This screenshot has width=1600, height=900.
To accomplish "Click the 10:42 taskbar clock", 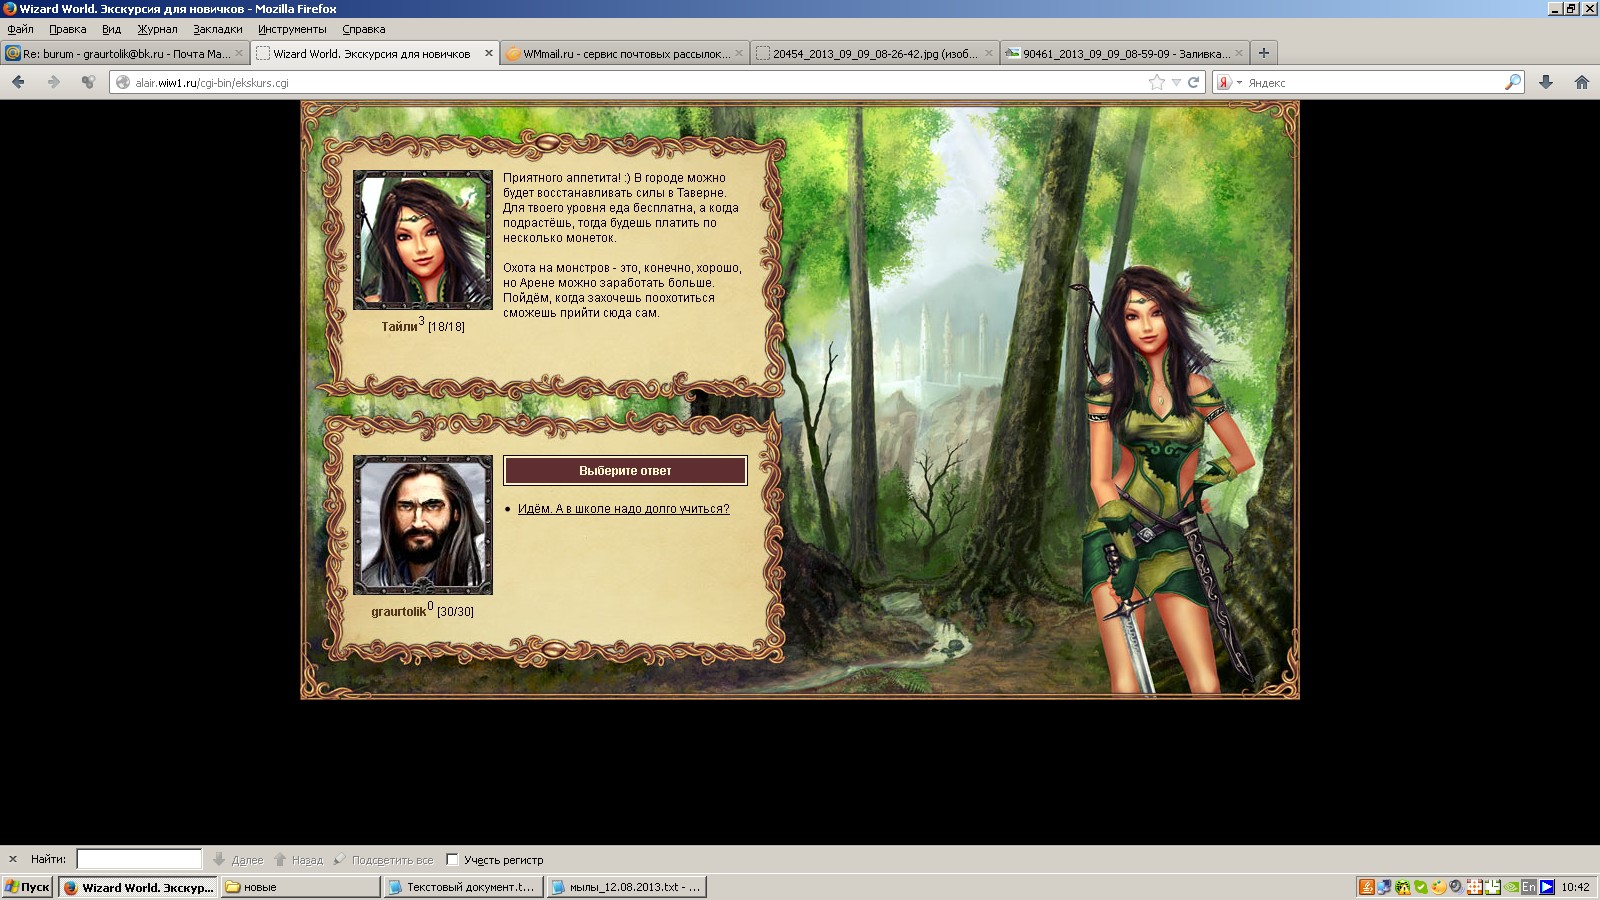I will (x=1575, y=887).
